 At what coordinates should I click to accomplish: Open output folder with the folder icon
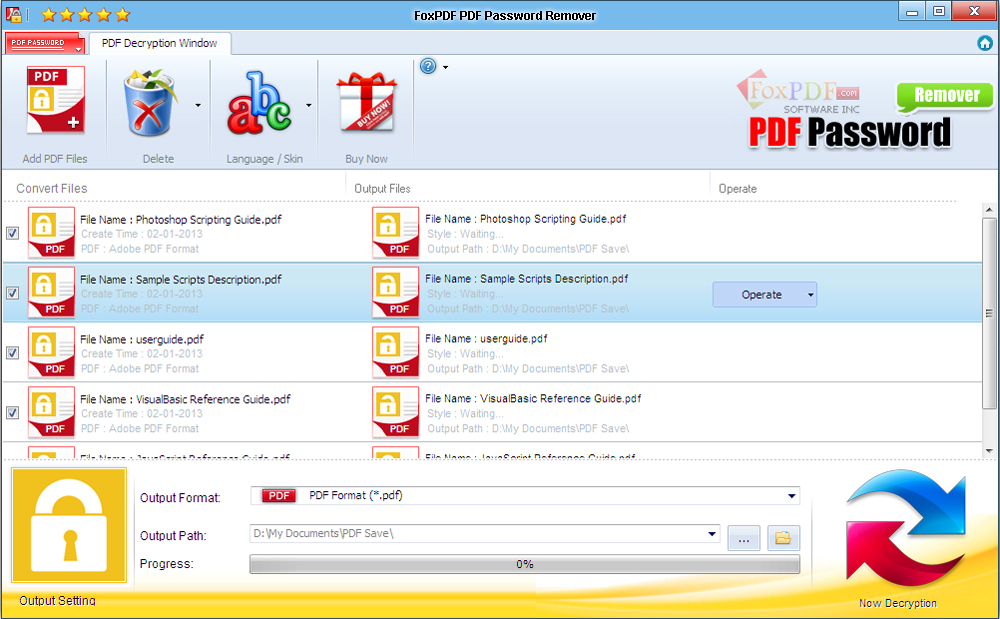[783, 538]
